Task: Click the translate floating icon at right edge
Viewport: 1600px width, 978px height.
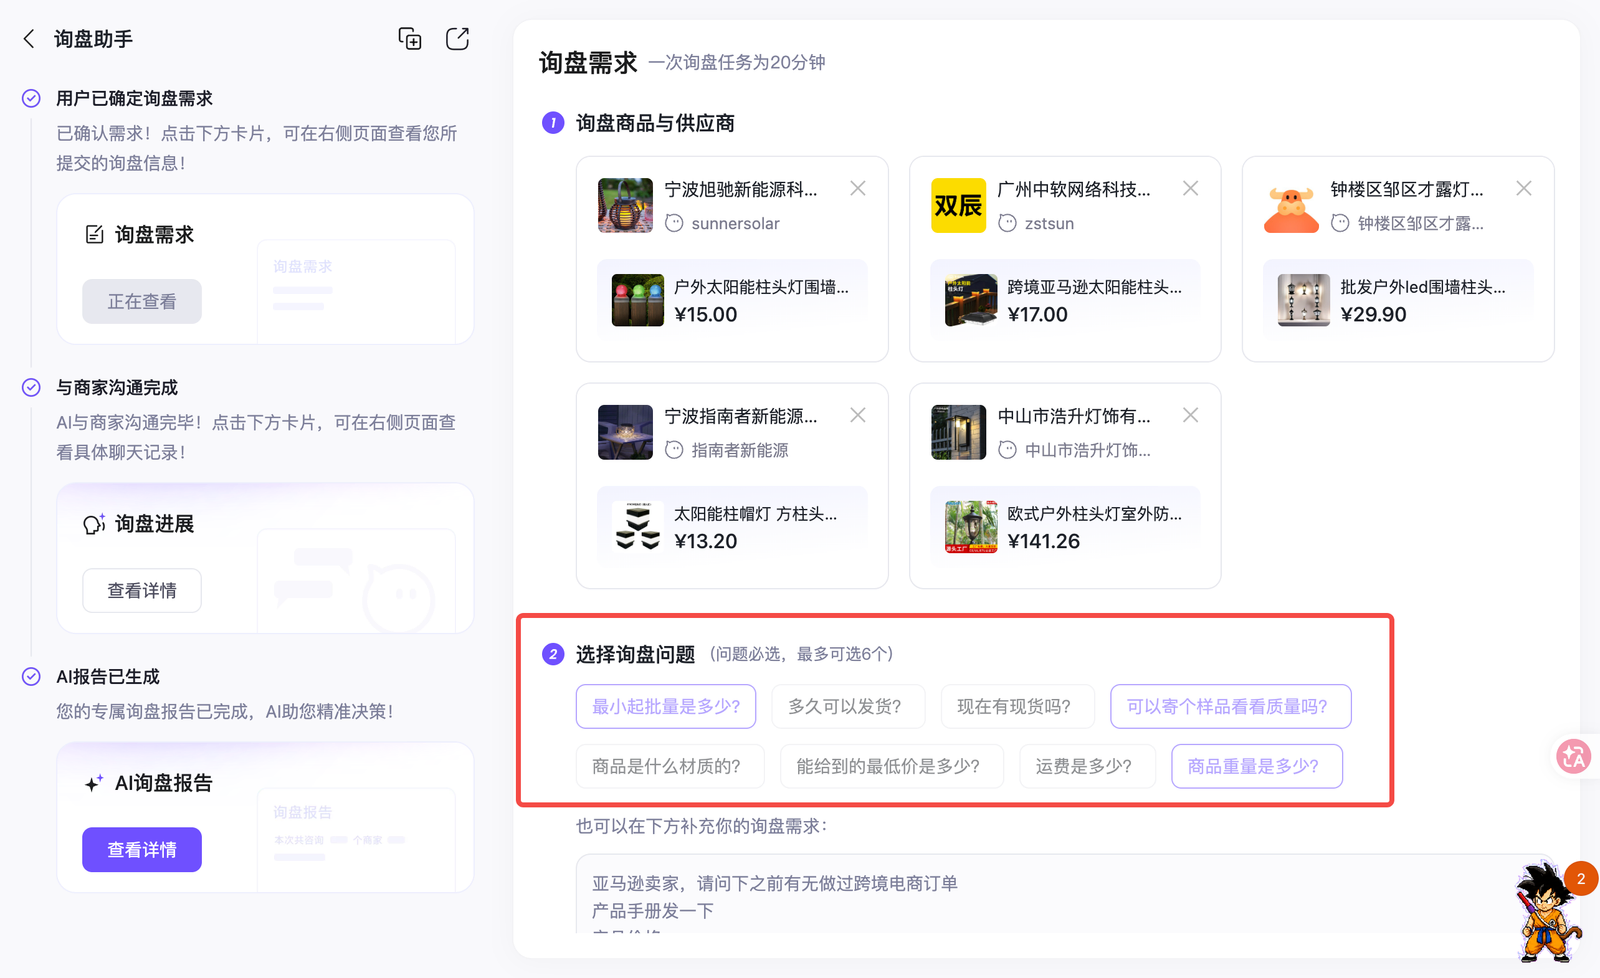Action: pyautogui.click(x=1574, y=757)
